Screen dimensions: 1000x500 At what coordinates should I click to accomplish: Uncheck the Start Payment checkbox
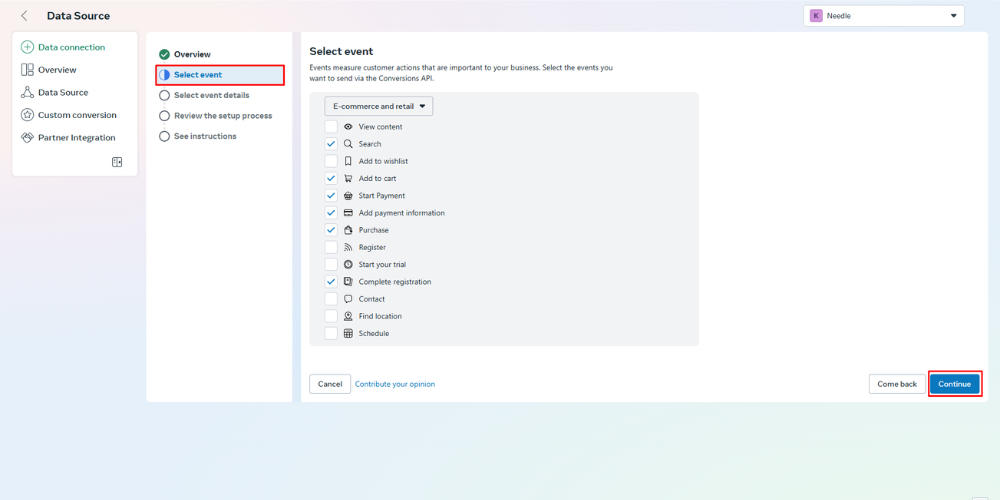331,196
